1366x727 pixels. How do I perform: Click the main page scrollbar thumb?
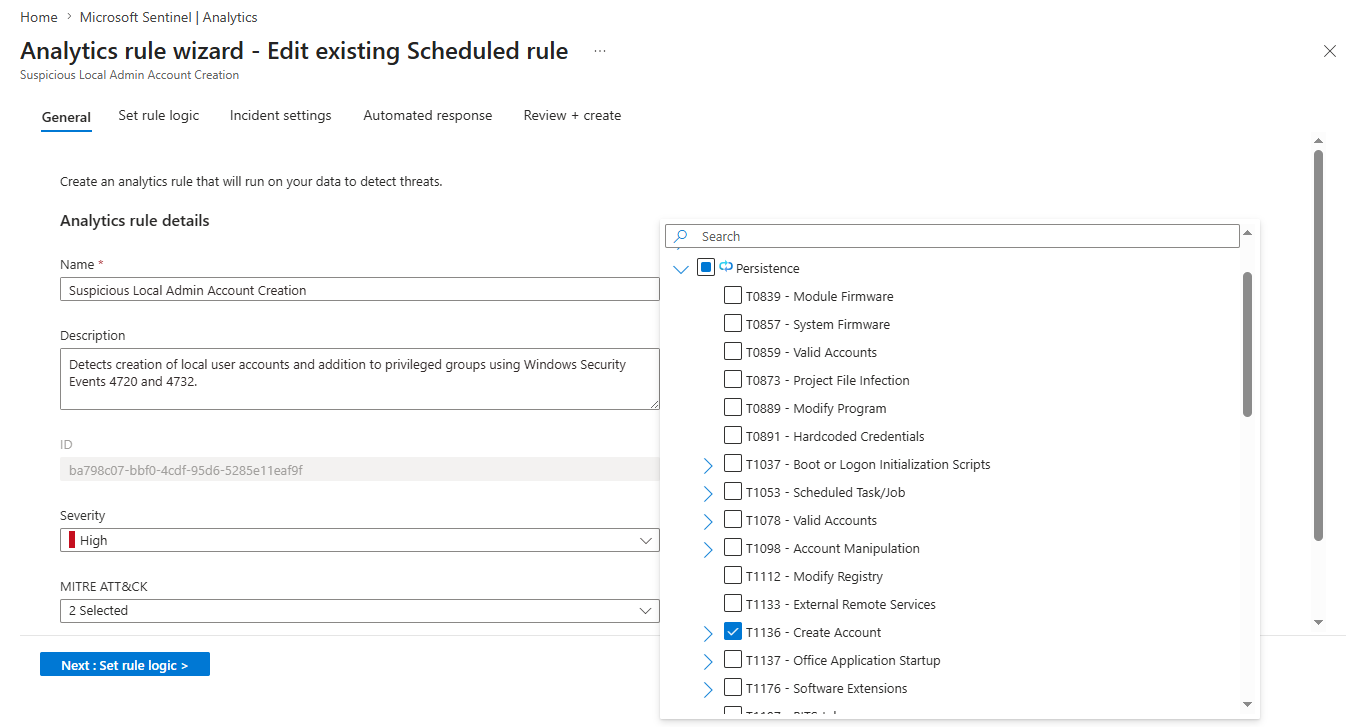click(x=1318, y=345)
